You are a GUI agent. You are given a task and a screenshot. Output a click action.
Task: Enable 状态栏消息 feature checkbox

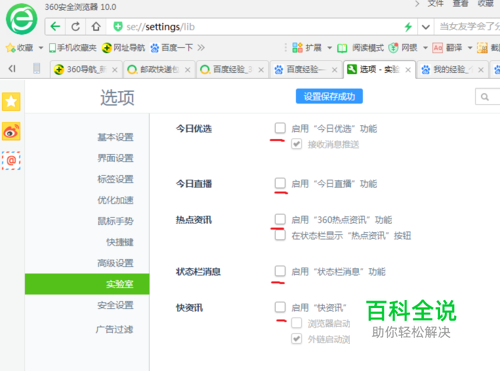point(280,271)
